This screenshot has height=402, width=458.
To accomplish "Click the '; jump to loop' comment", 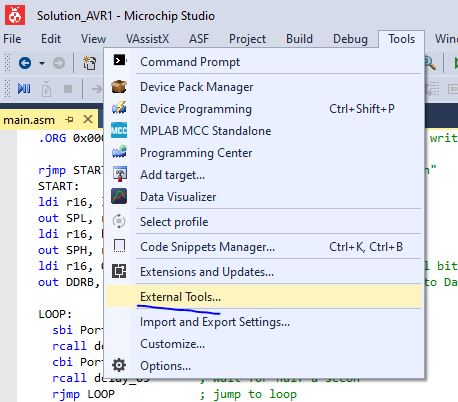I will point(248,394).
